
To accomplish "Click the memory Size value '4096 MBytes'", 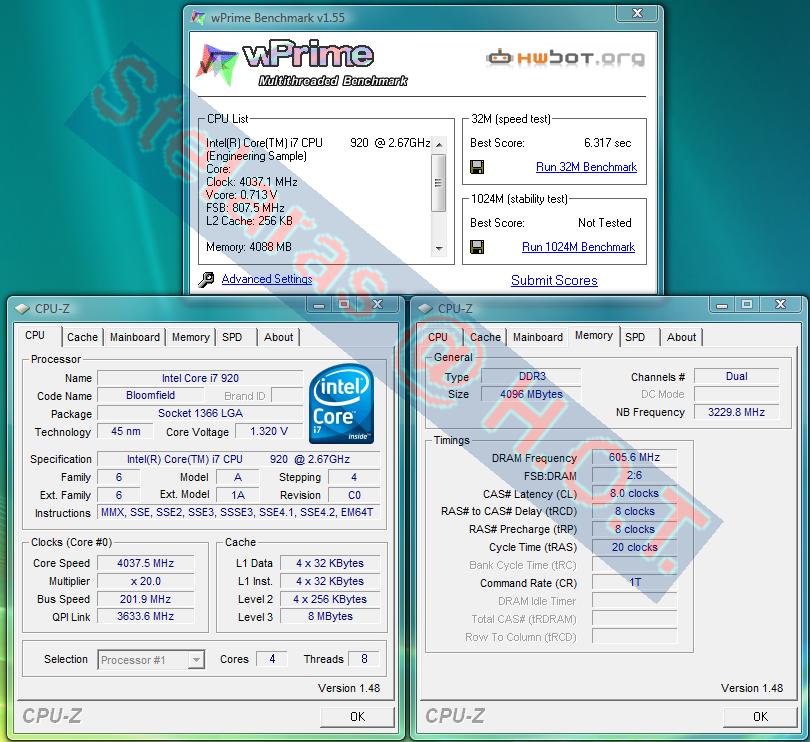I will click(x=532, y=394).
